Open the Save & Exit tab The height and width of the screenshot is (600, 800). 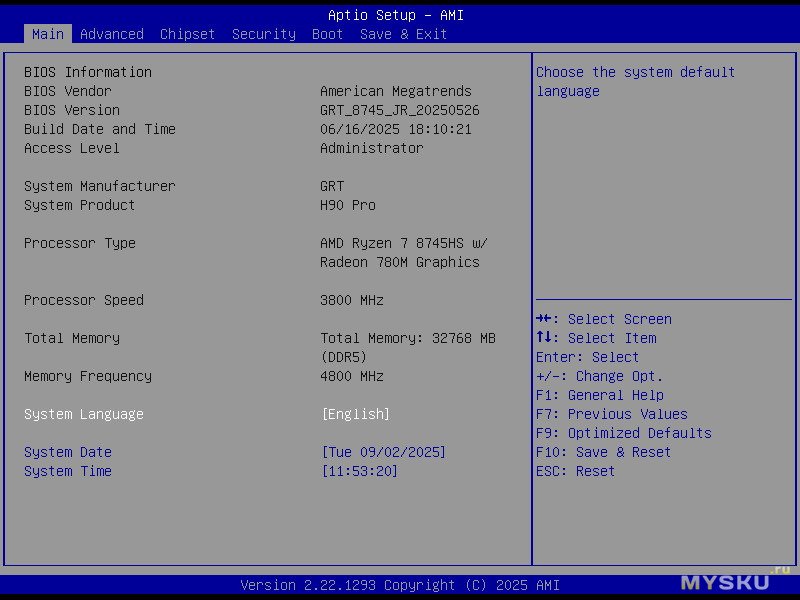click(403, 34)
